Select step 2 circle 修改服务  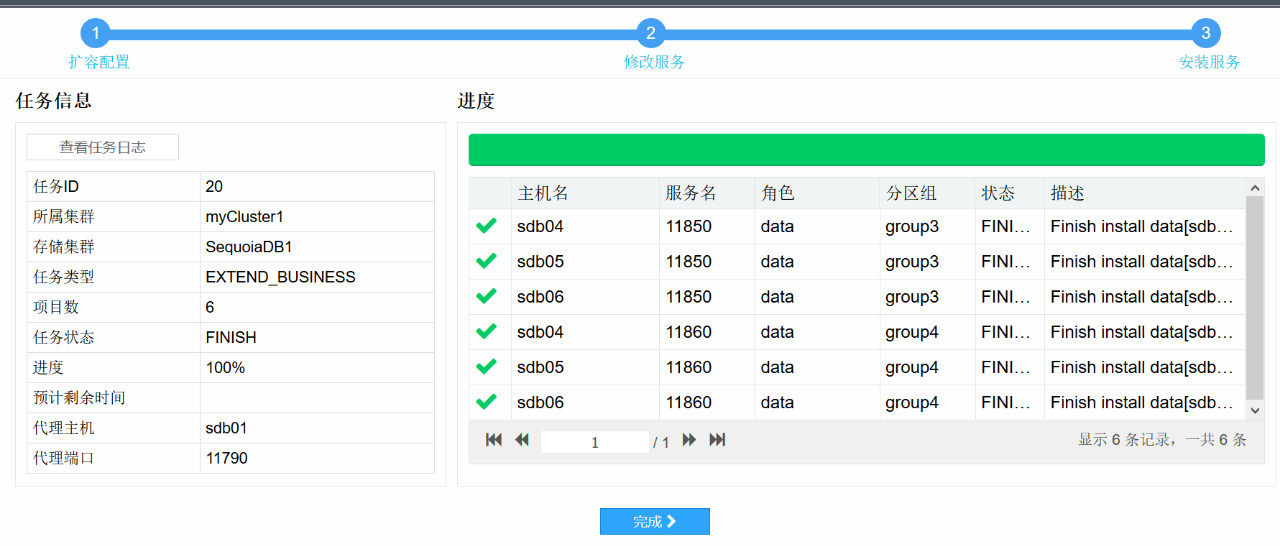pos(651,33)
